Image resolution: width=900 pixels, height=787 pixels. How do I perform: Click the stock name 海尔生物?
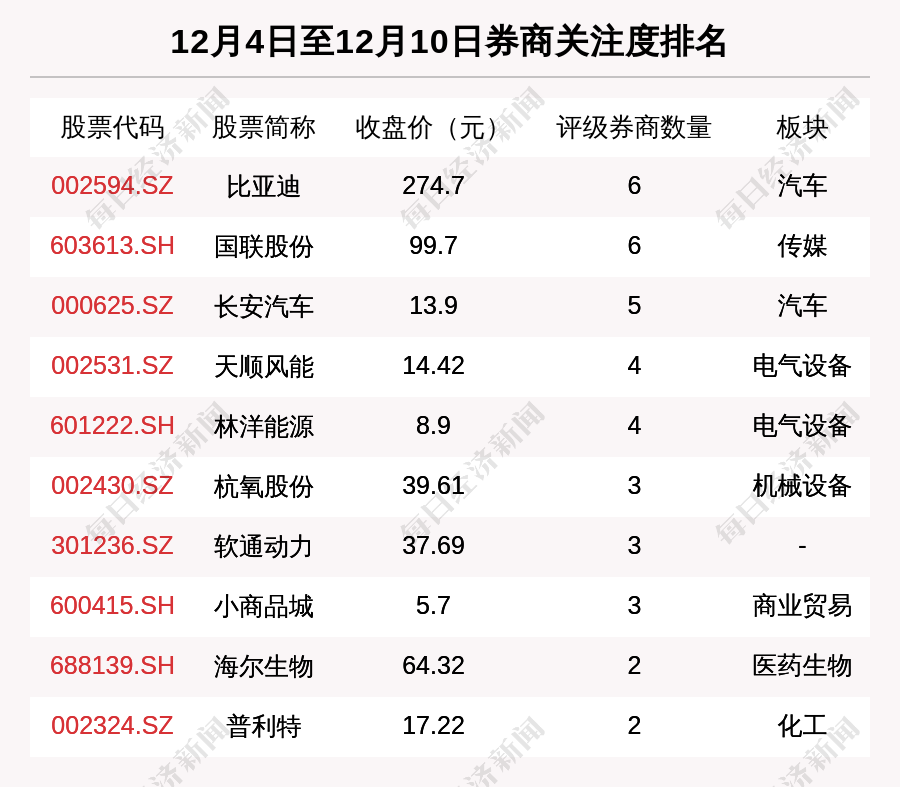tap(263, 666)
